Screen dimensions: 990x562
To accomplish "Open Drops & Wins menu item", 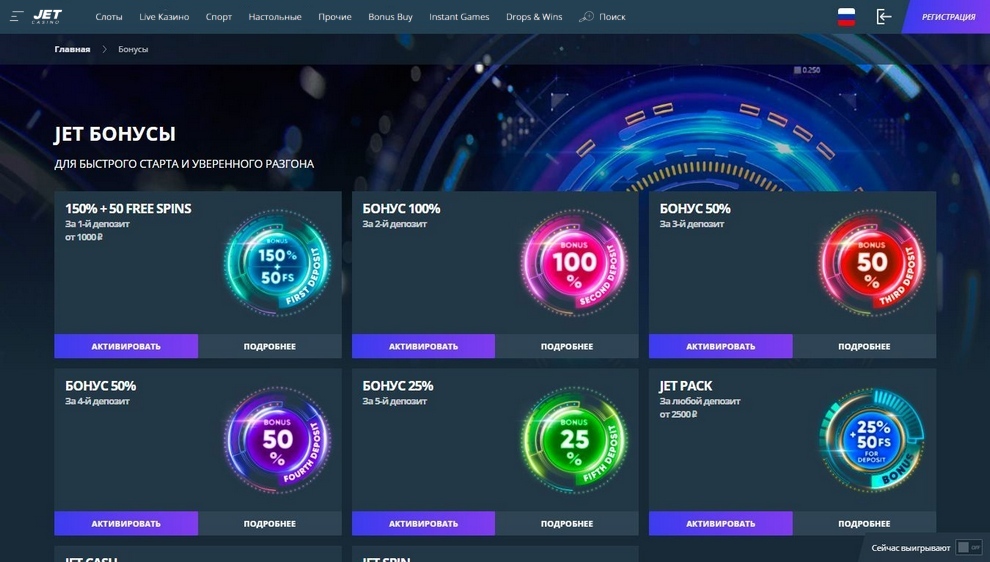I will pyautogui.click(x=534, y=17).
